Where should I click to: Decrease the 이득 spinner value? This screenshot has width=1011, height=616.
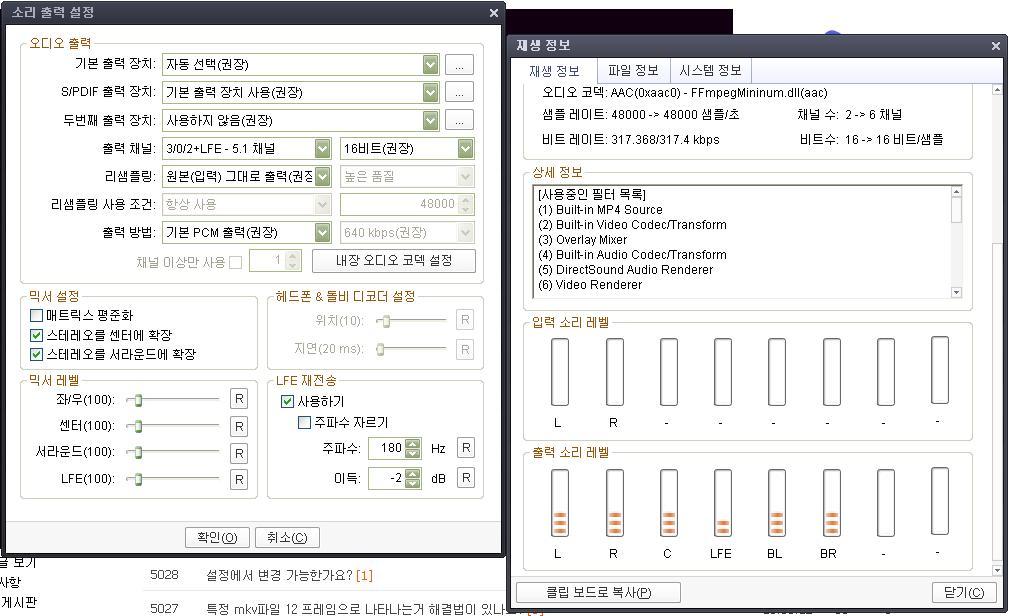click(413, 483)
